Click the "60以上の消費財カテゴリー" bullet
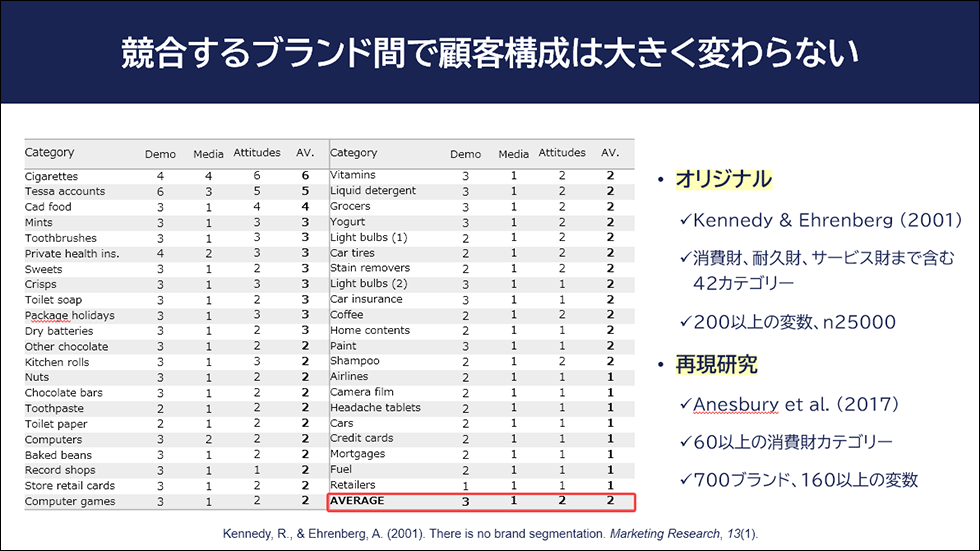This screenshot has width=980, height=551. click(x=792, y=442)
